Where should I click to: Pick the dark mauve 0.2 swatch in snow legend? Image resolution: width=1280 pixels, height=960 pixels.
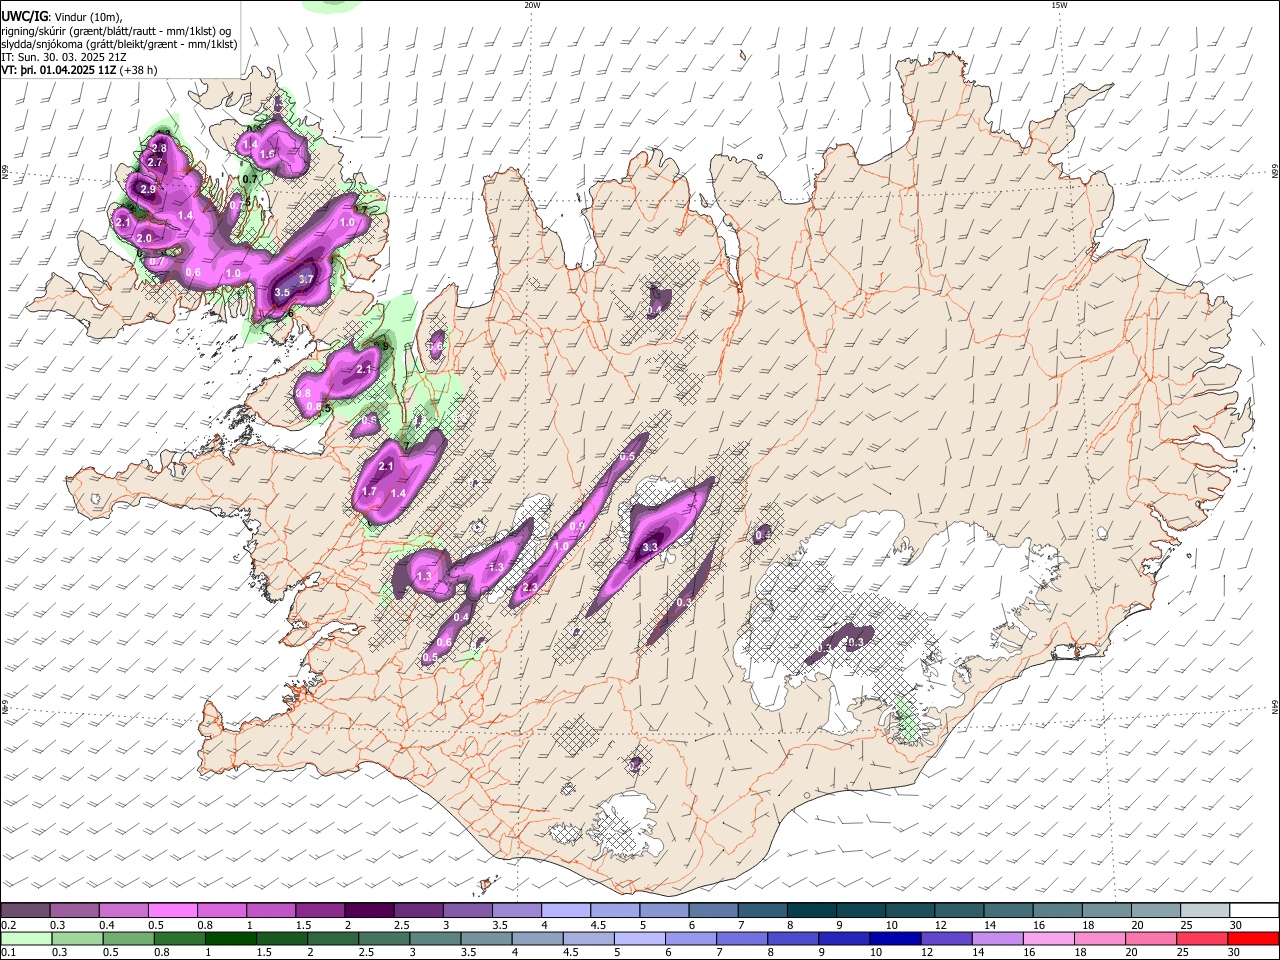coord(25,911)
